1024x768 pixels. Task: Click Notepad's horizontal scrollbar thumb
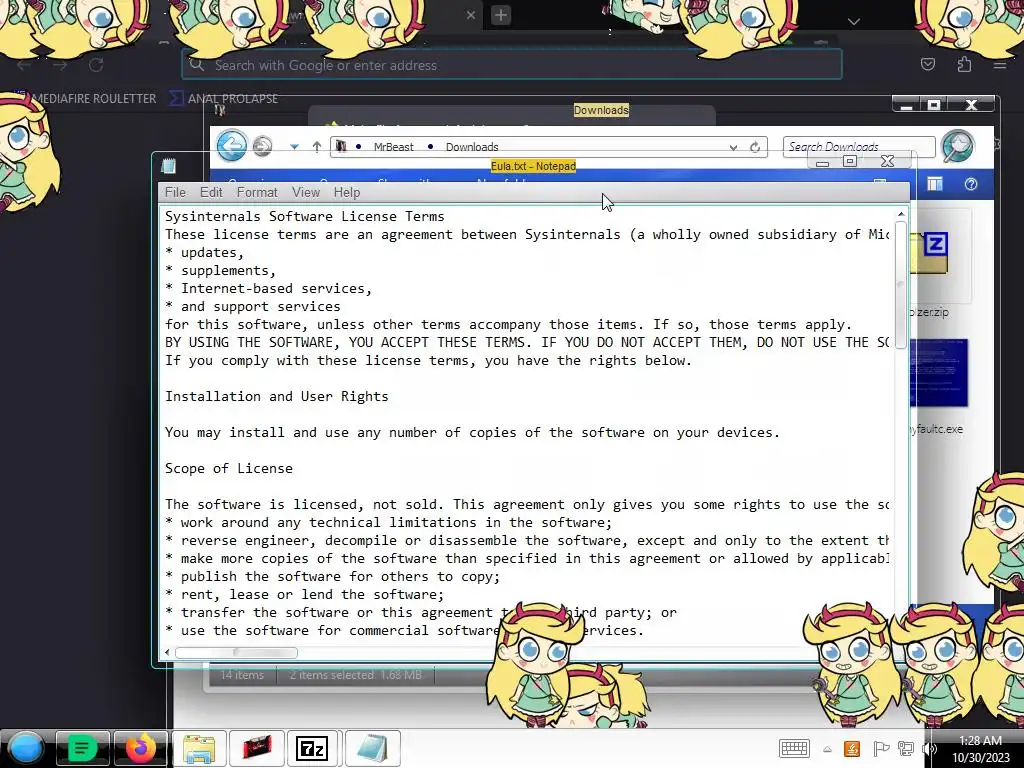tap(236, 652)
